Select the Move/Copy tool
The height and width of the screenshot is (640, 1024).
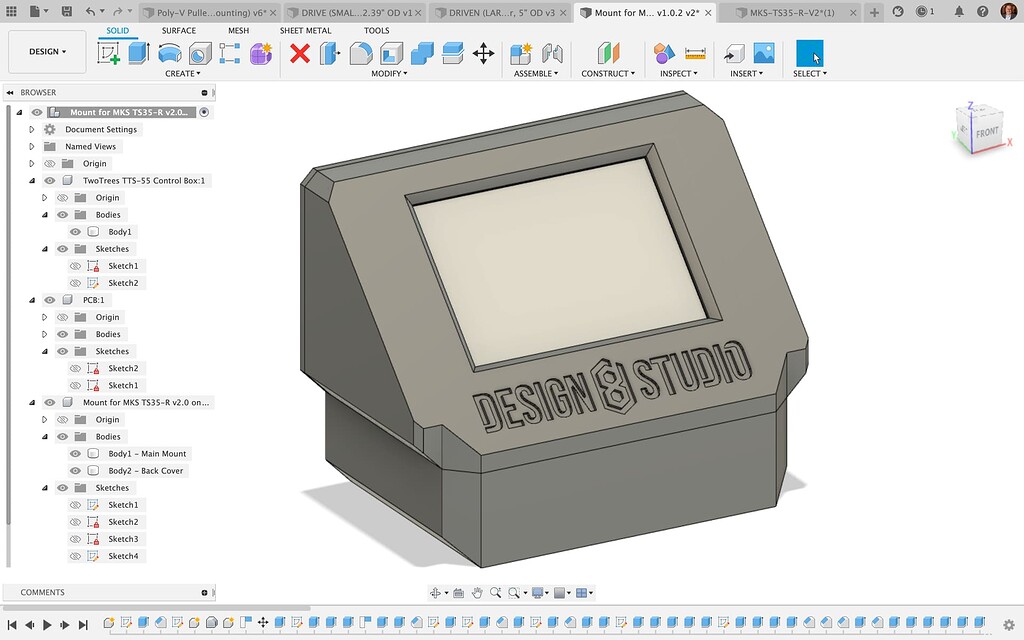tap(483, 53)
